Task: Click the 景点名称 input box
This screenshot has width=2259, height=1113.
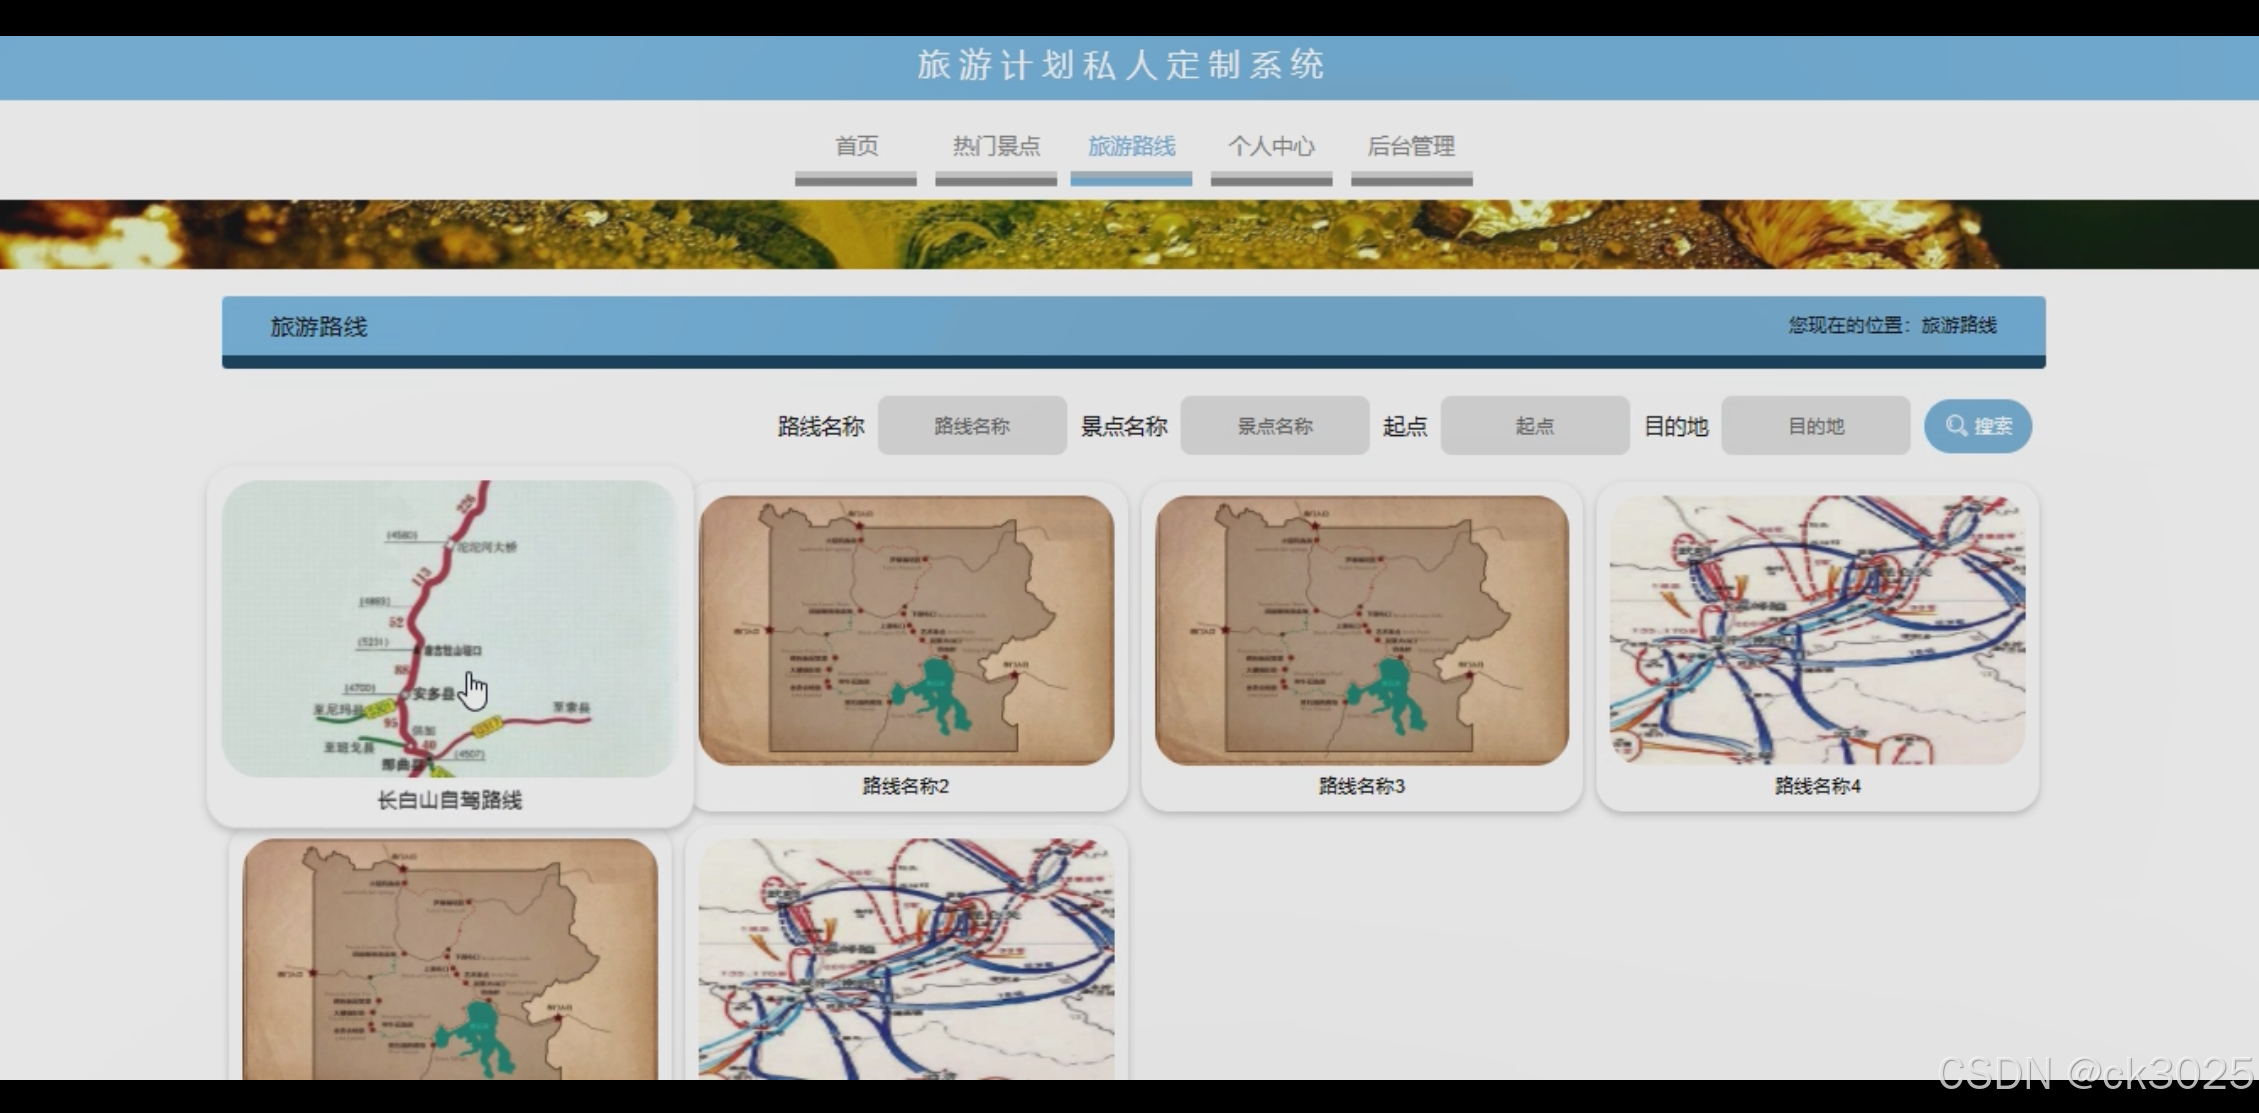Action: click(x=1274, y=426)
